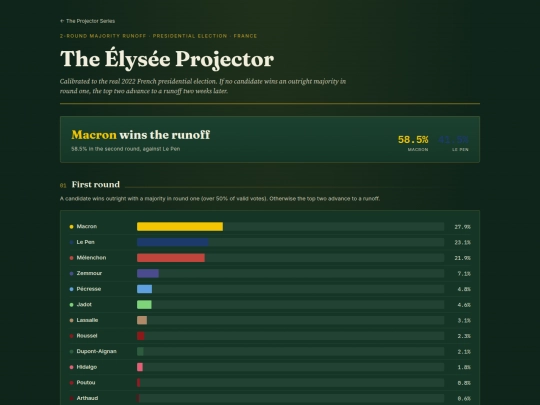
Task: Click the Macron yellow color dot
Action: [72, 227]
